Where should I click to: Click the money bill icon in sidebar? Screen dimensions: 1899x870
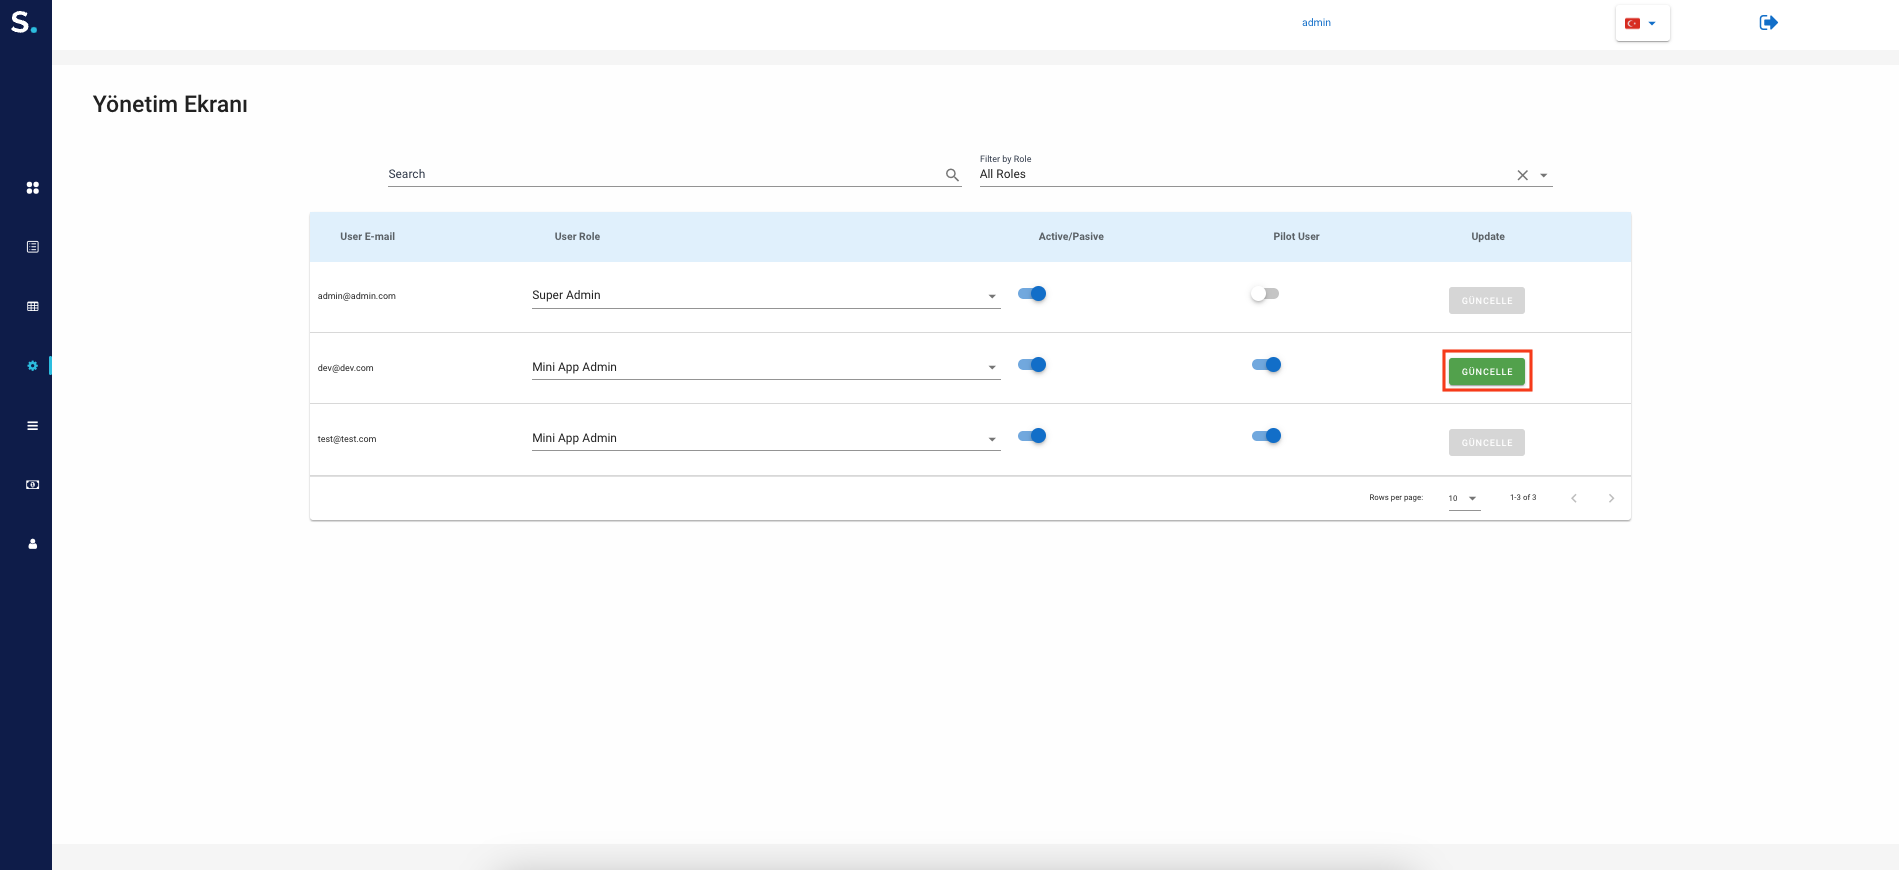pos(33,485)
